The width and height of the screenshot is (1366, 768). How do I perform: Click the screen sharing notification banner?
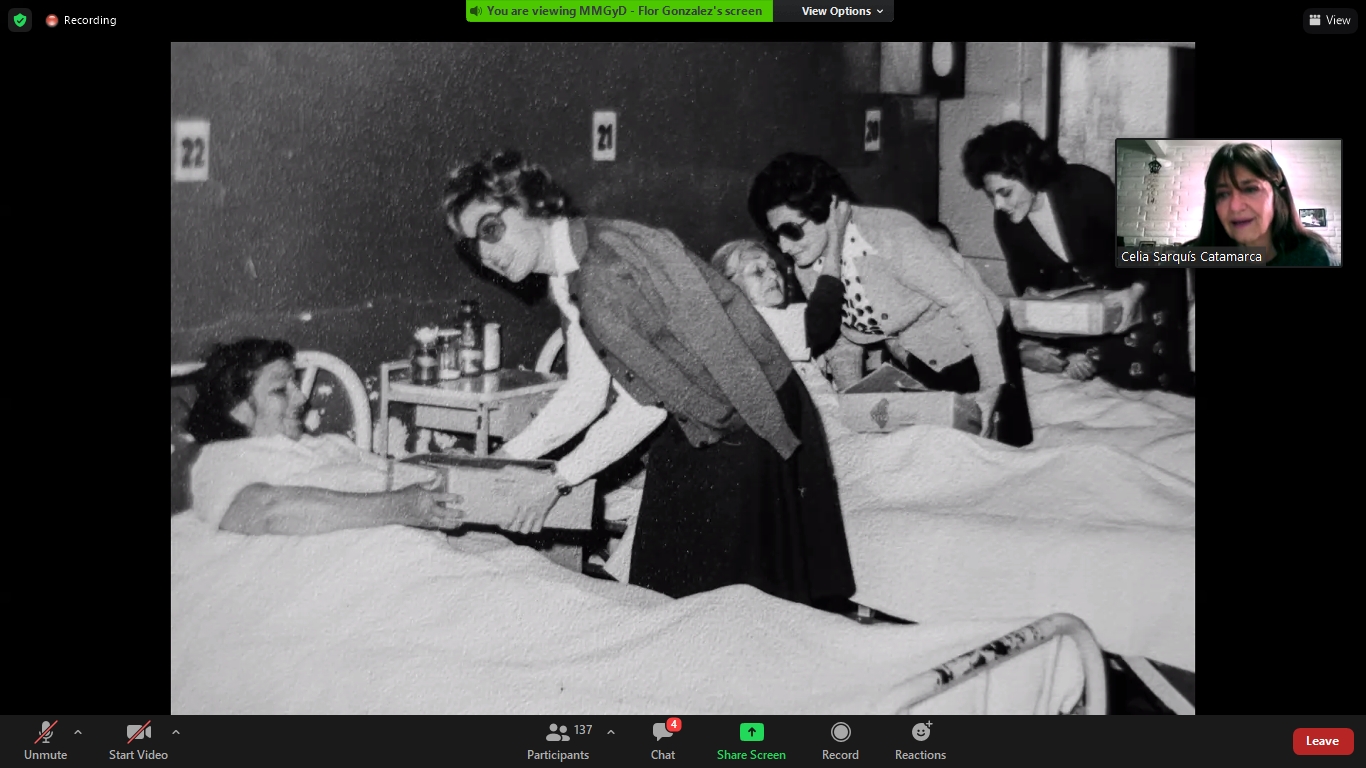pos(619,11)
